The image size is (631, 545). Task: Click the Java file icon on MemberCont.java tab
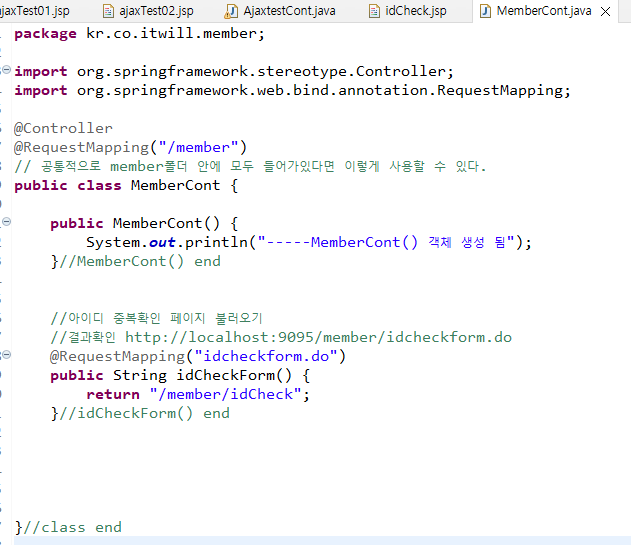[x=486, y=11]
